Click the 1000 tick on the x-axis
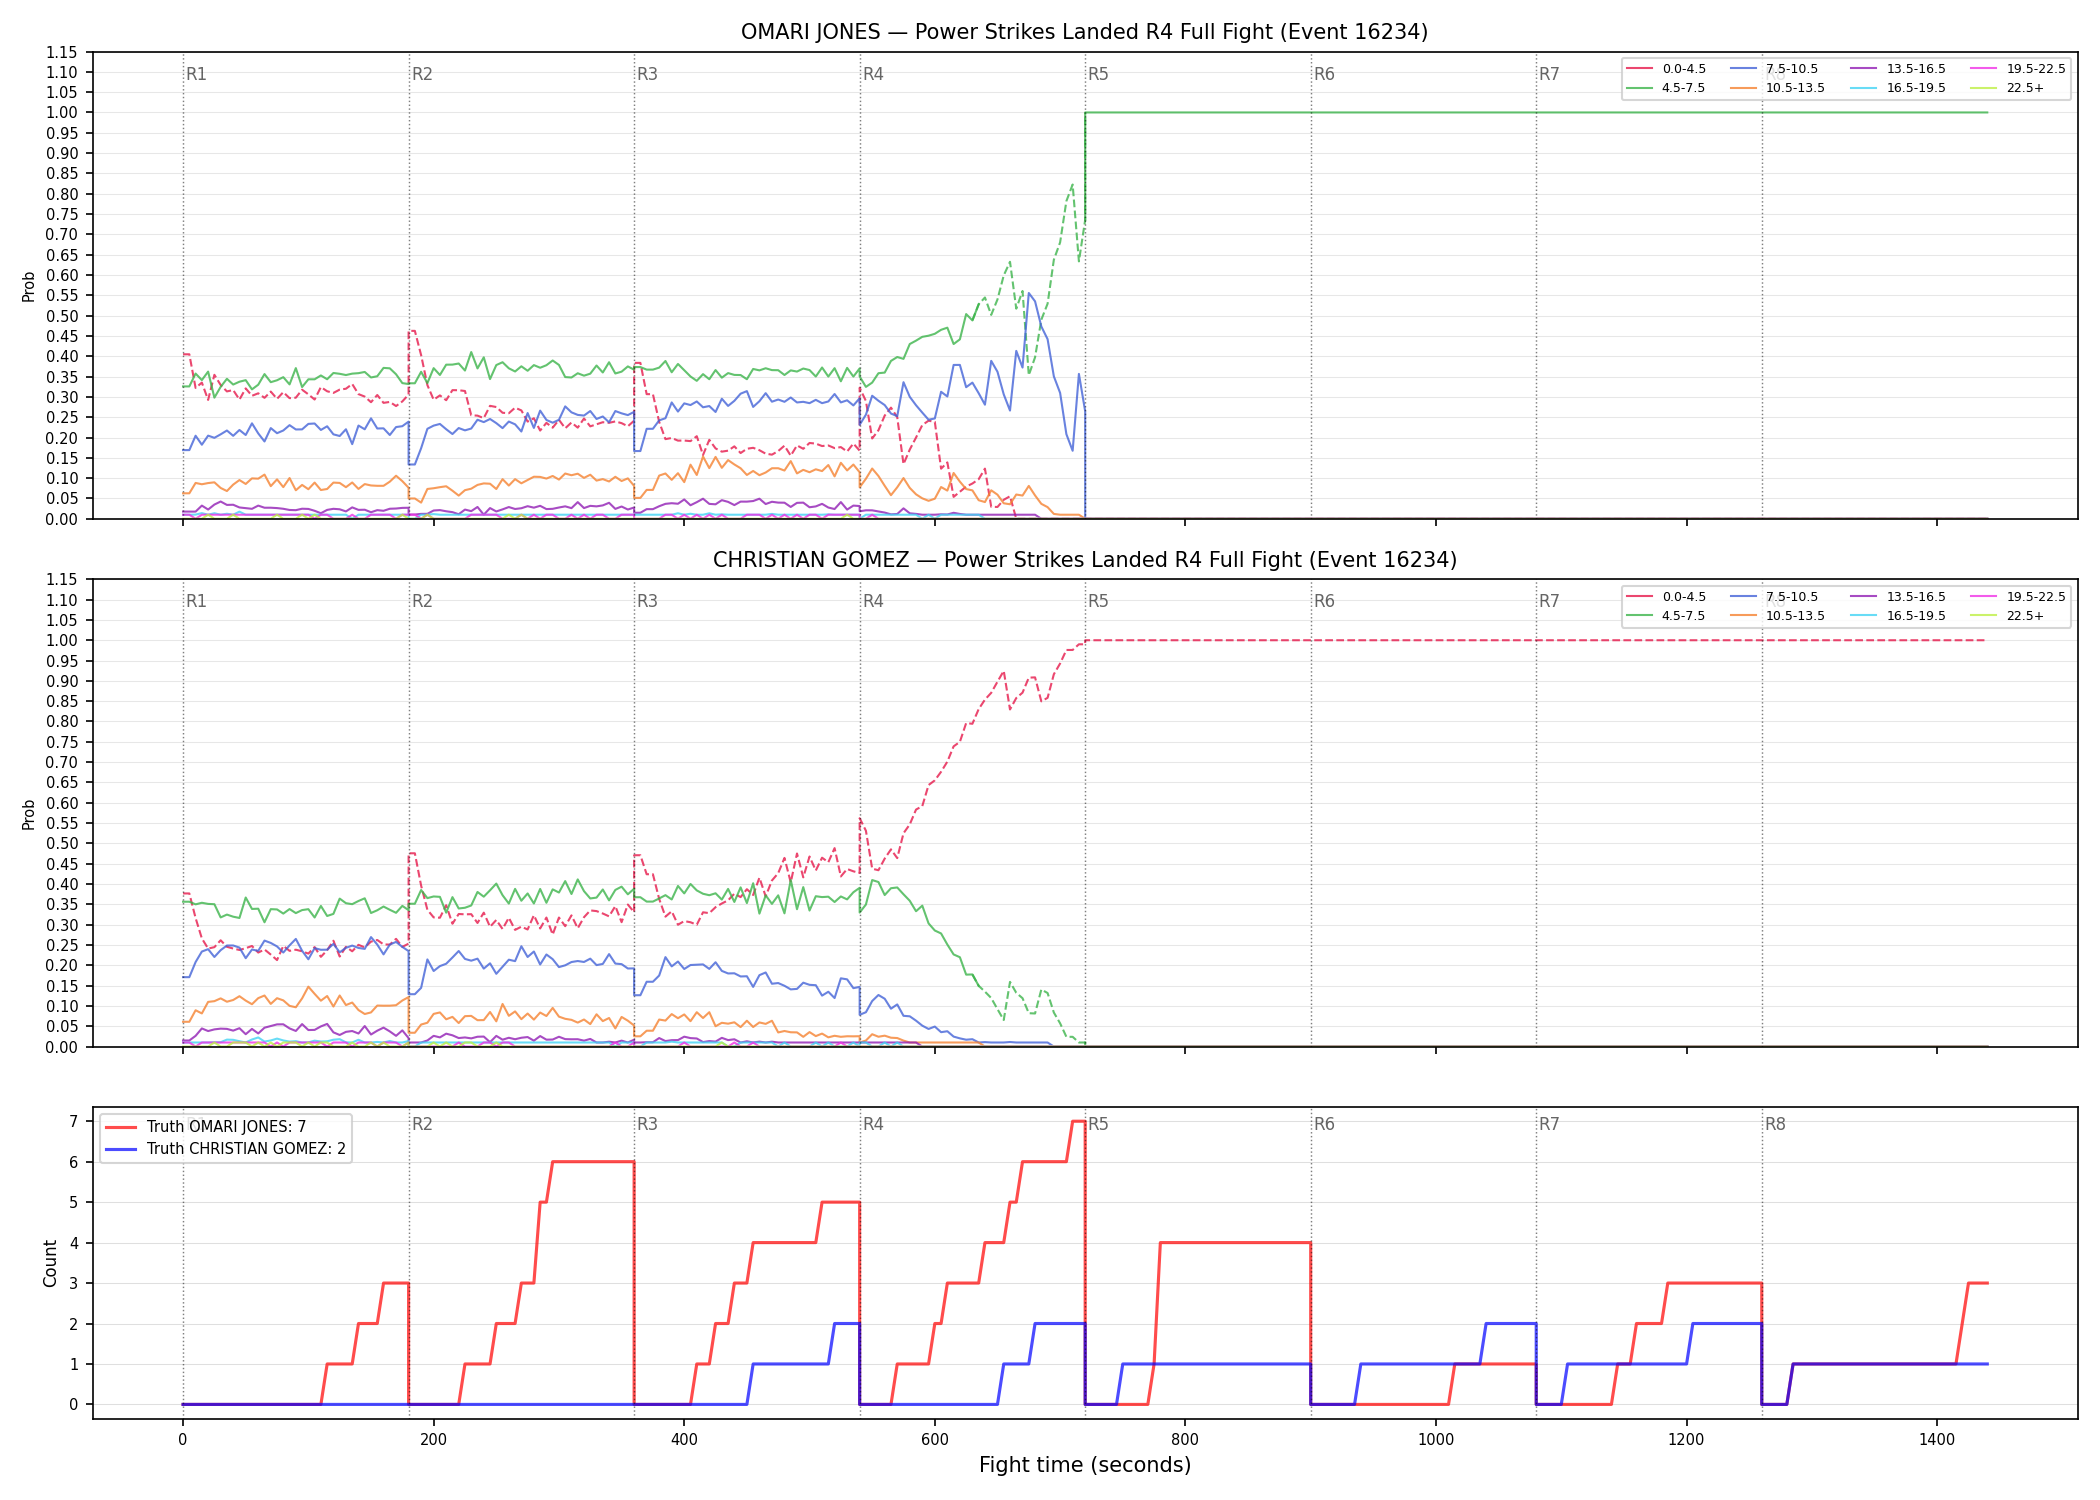 tap(1436, 1440)
